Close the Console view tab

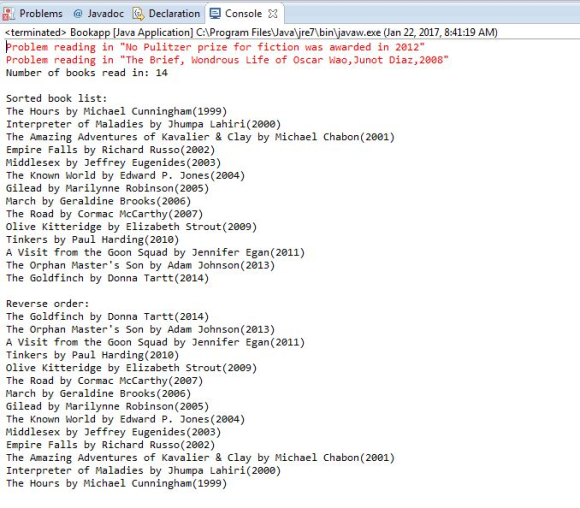(273, 14)
